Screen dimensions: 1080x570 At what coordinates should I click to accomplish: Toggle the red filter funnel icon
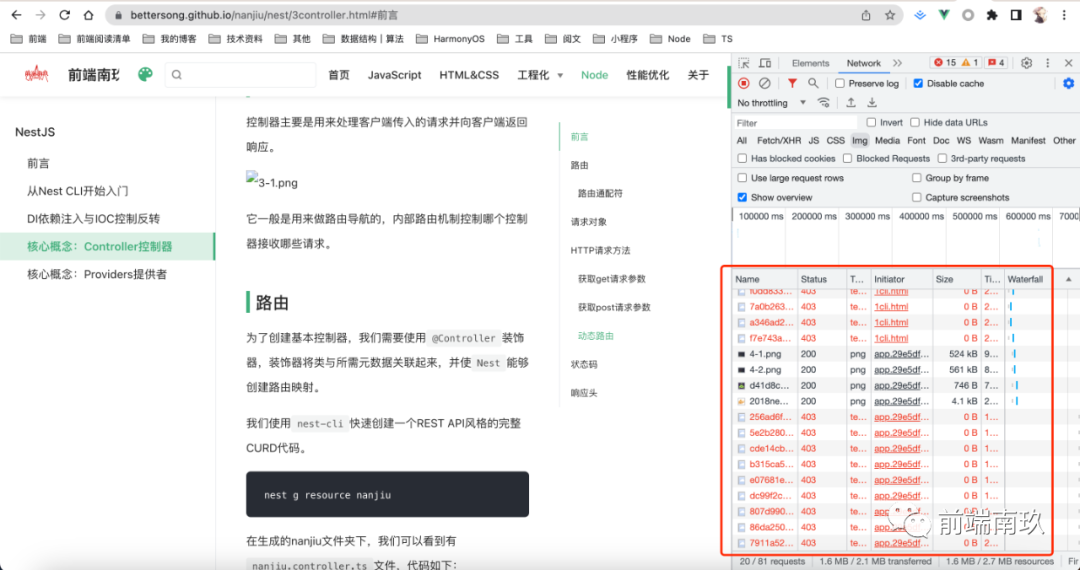point(792,83)
